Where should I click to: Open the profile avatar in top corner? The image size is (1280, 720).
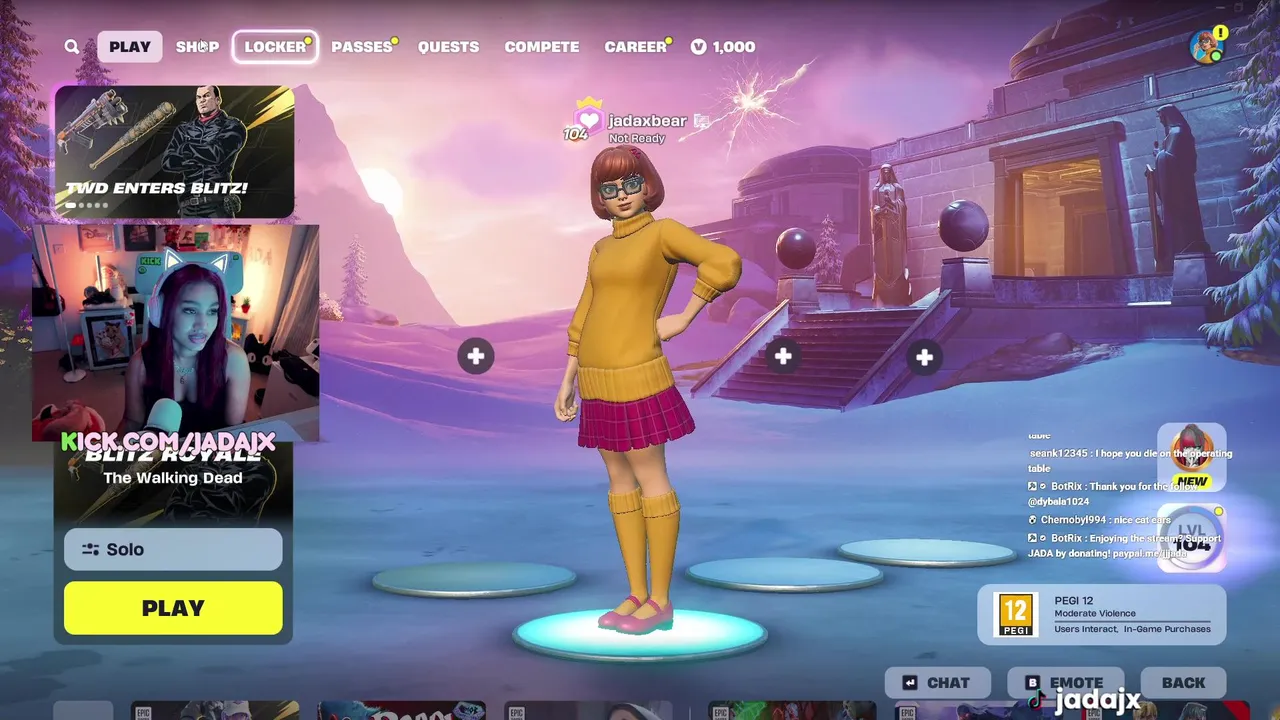1208,46
